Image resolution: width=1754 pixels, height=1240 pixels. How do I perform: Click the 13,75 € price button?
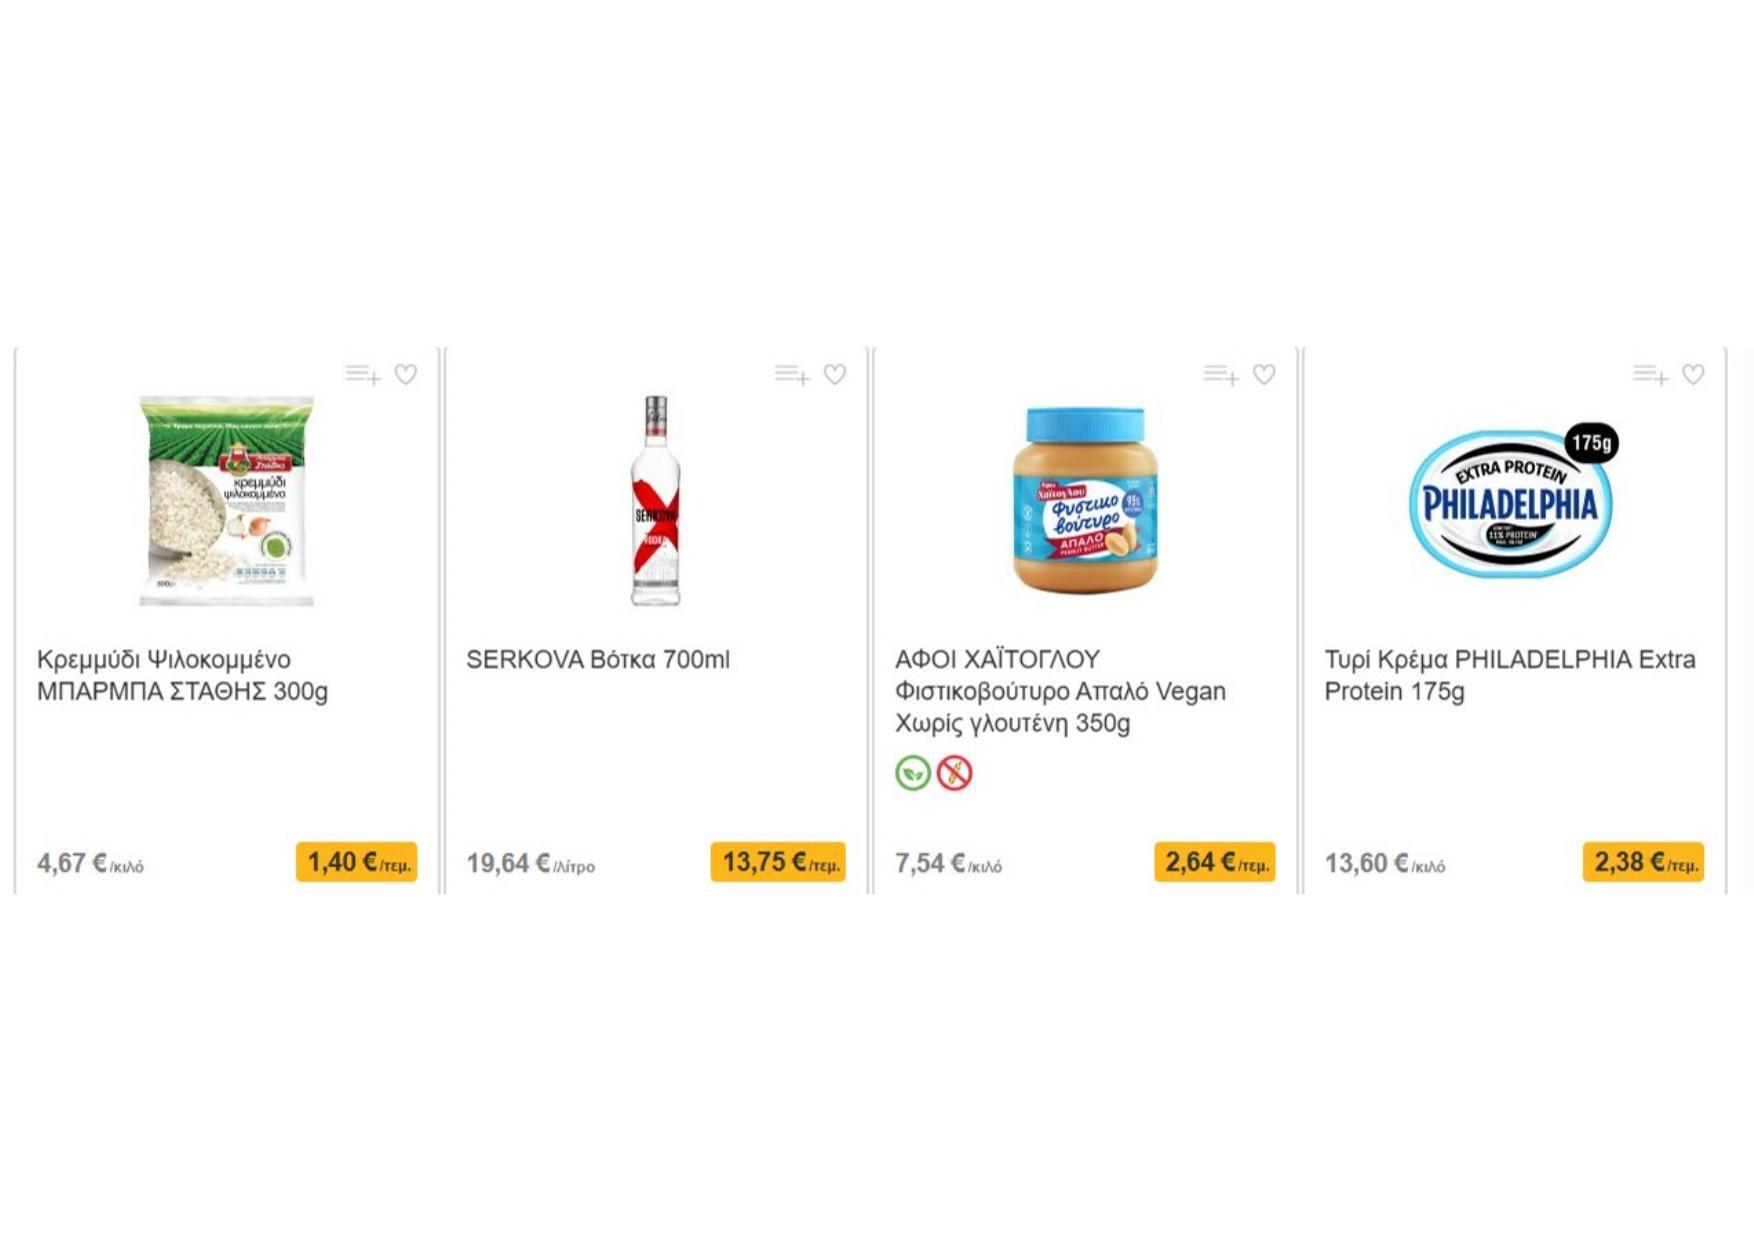click(x=778, y=862)
